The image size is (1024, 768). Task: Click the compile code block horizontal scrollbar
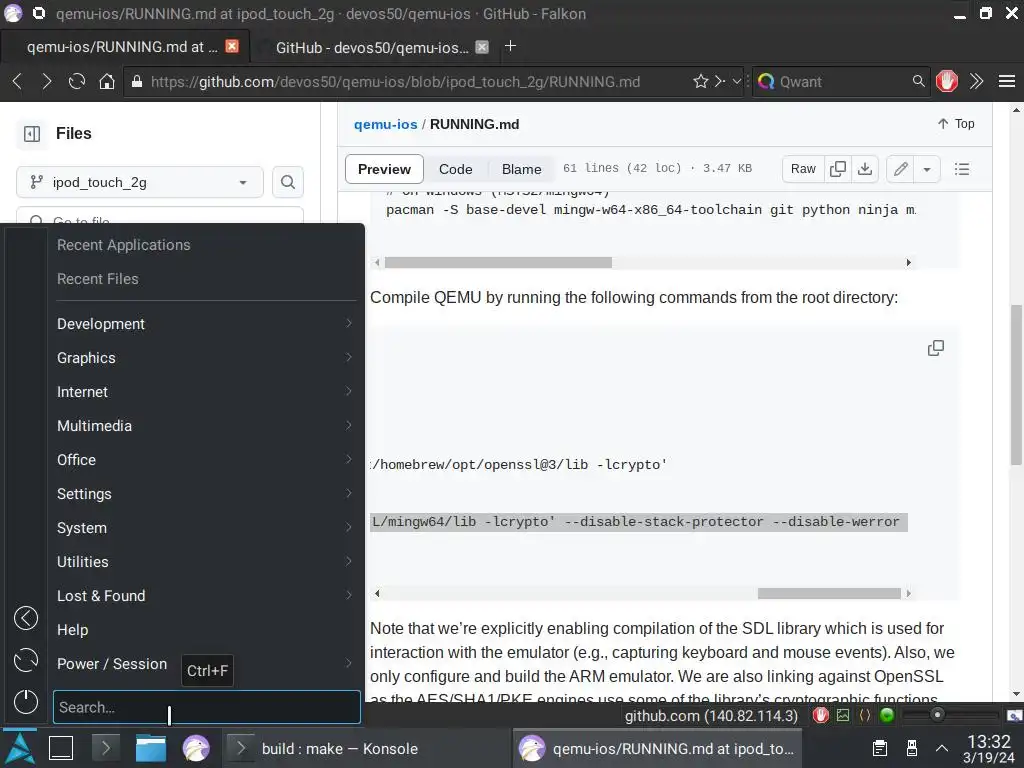click(829, 594)
